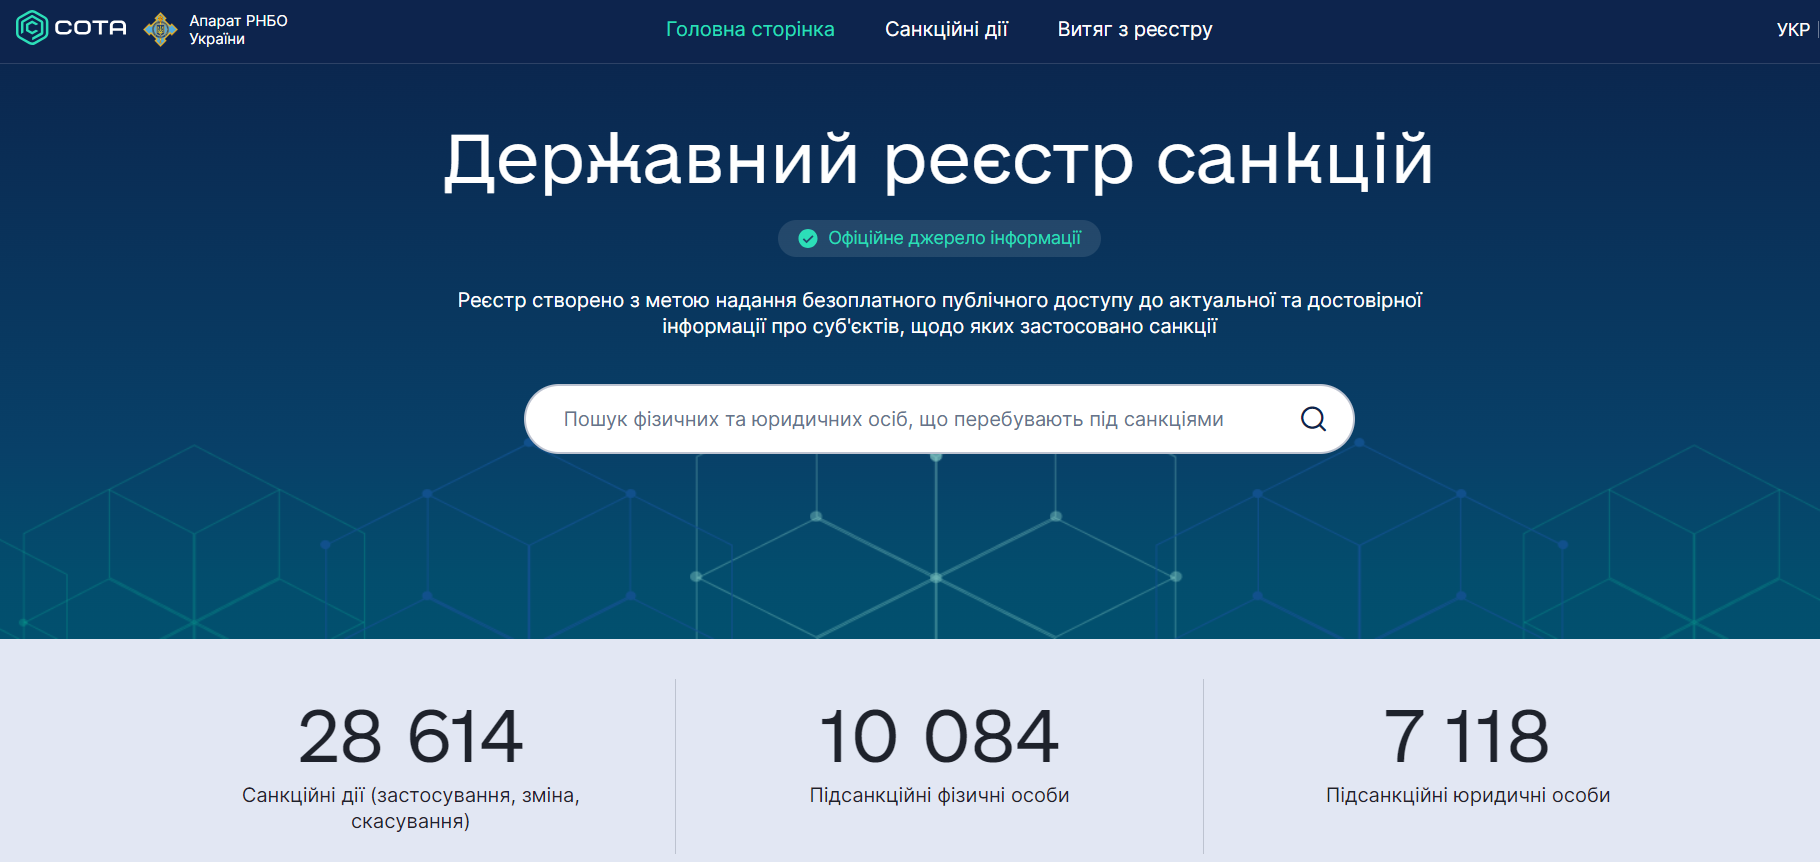This screenshot has height=862, width=1820.
Task: Click the green checkmark badge icon
Action: (808, 239)
